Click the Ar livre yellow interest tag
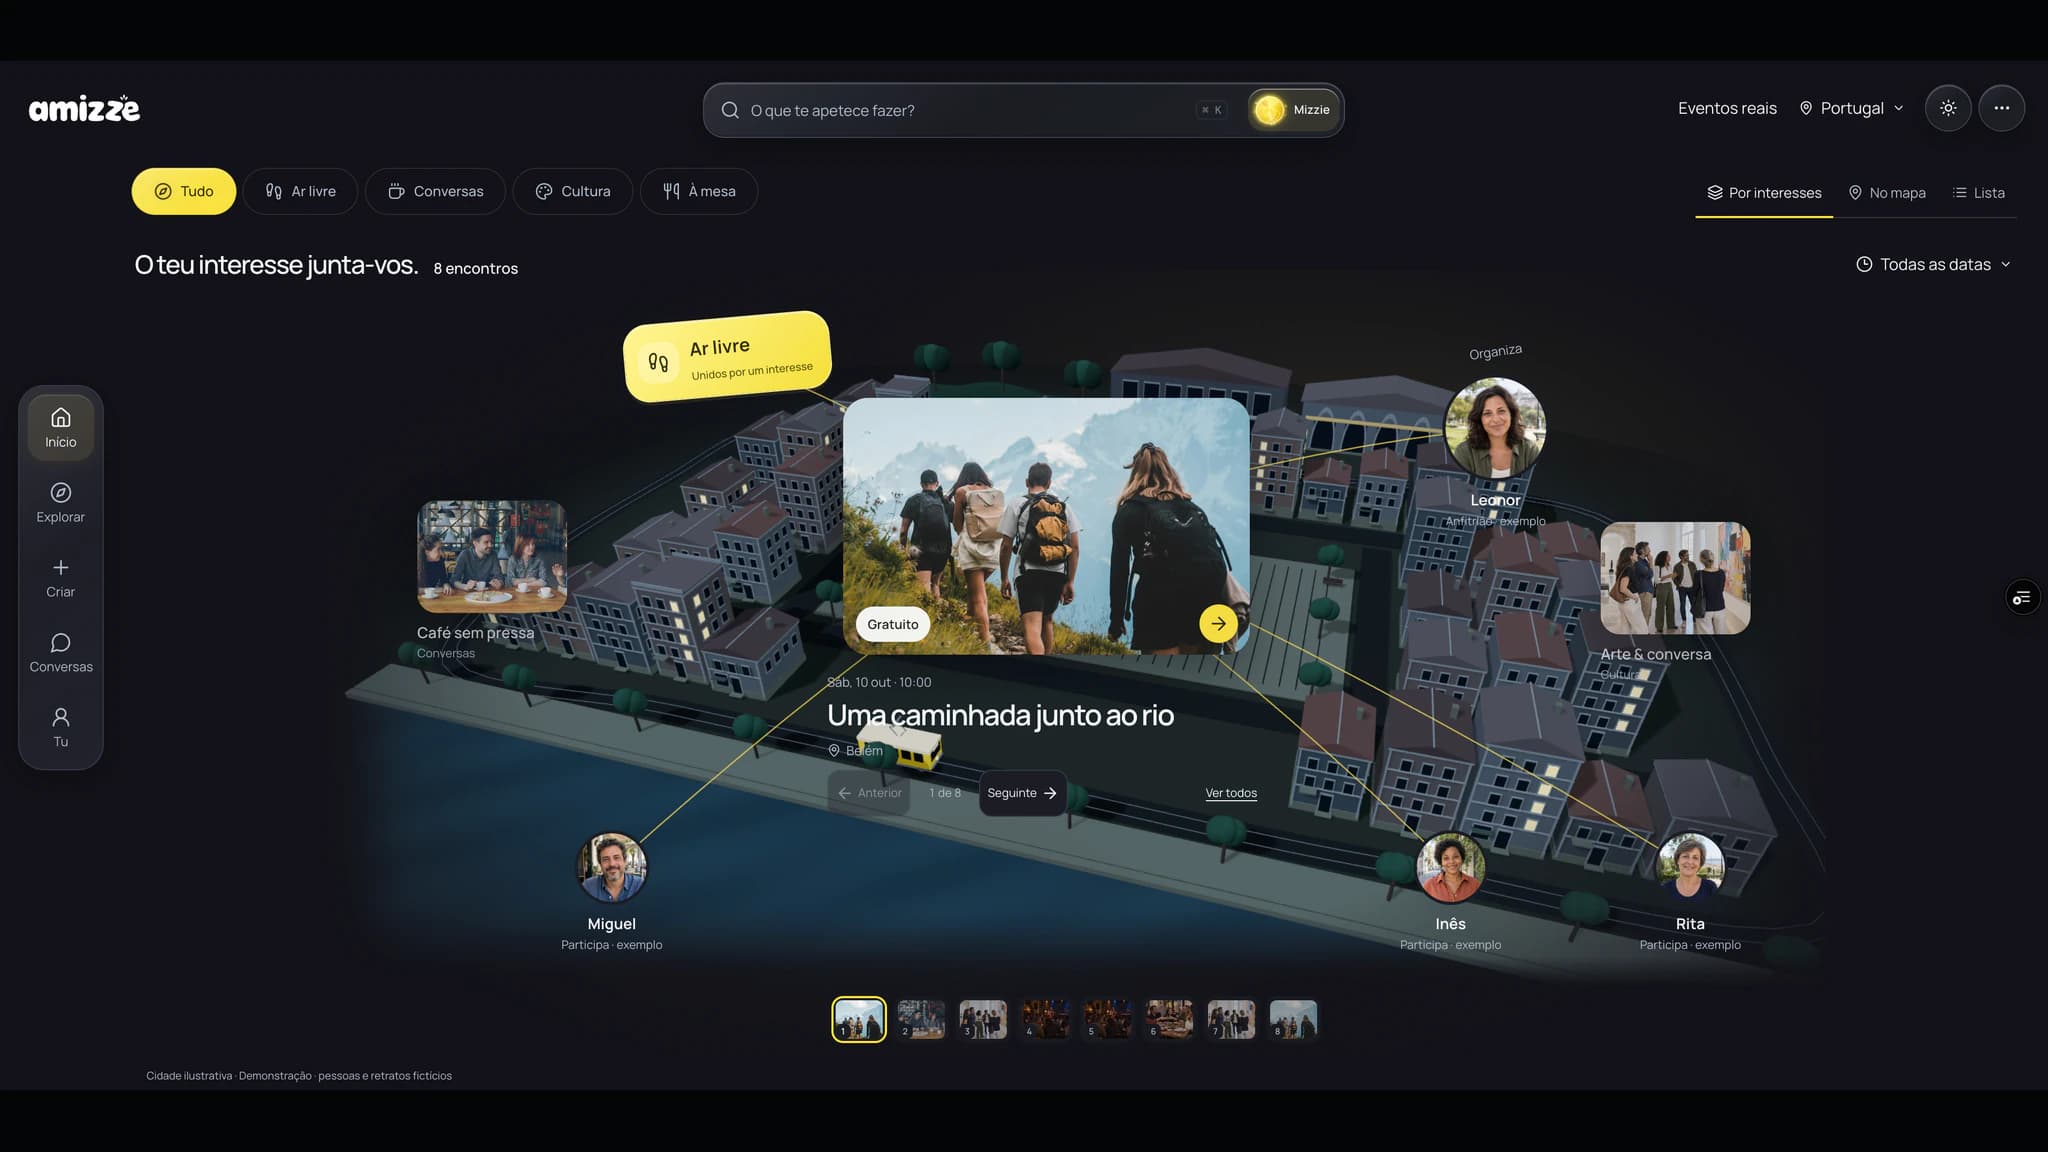 coord(727,357)
